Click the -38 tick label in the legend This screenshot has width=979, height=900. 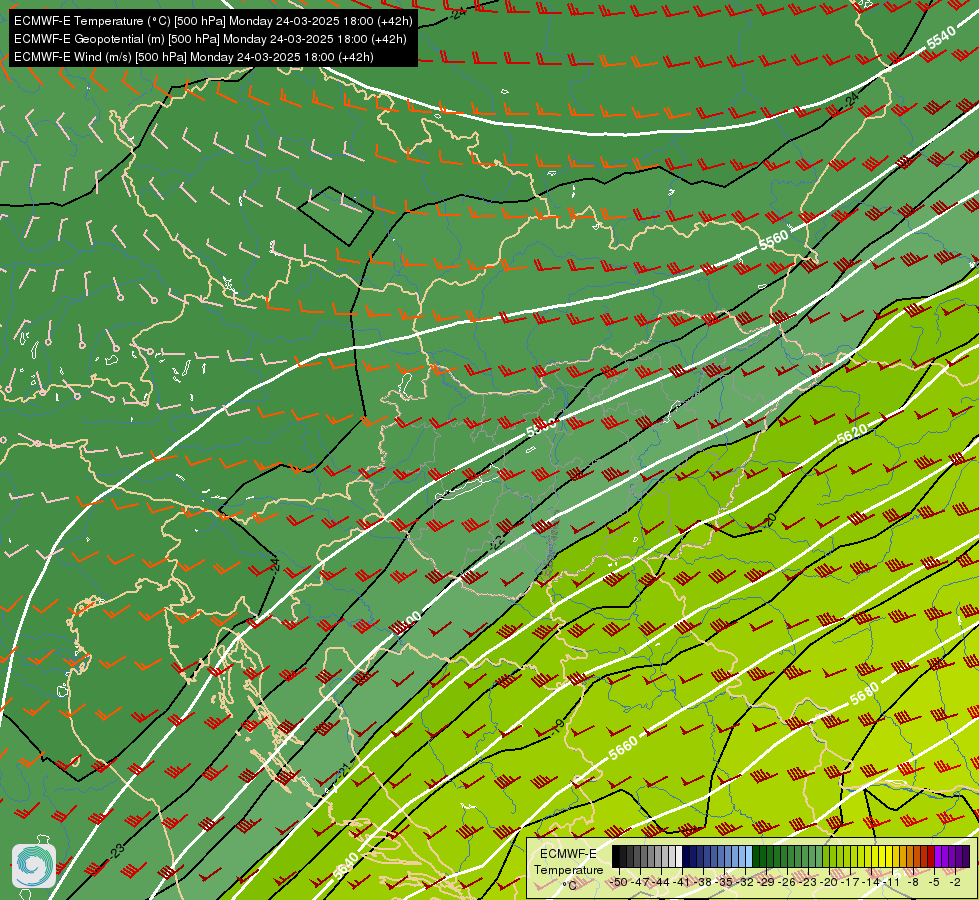pos(704,882)
